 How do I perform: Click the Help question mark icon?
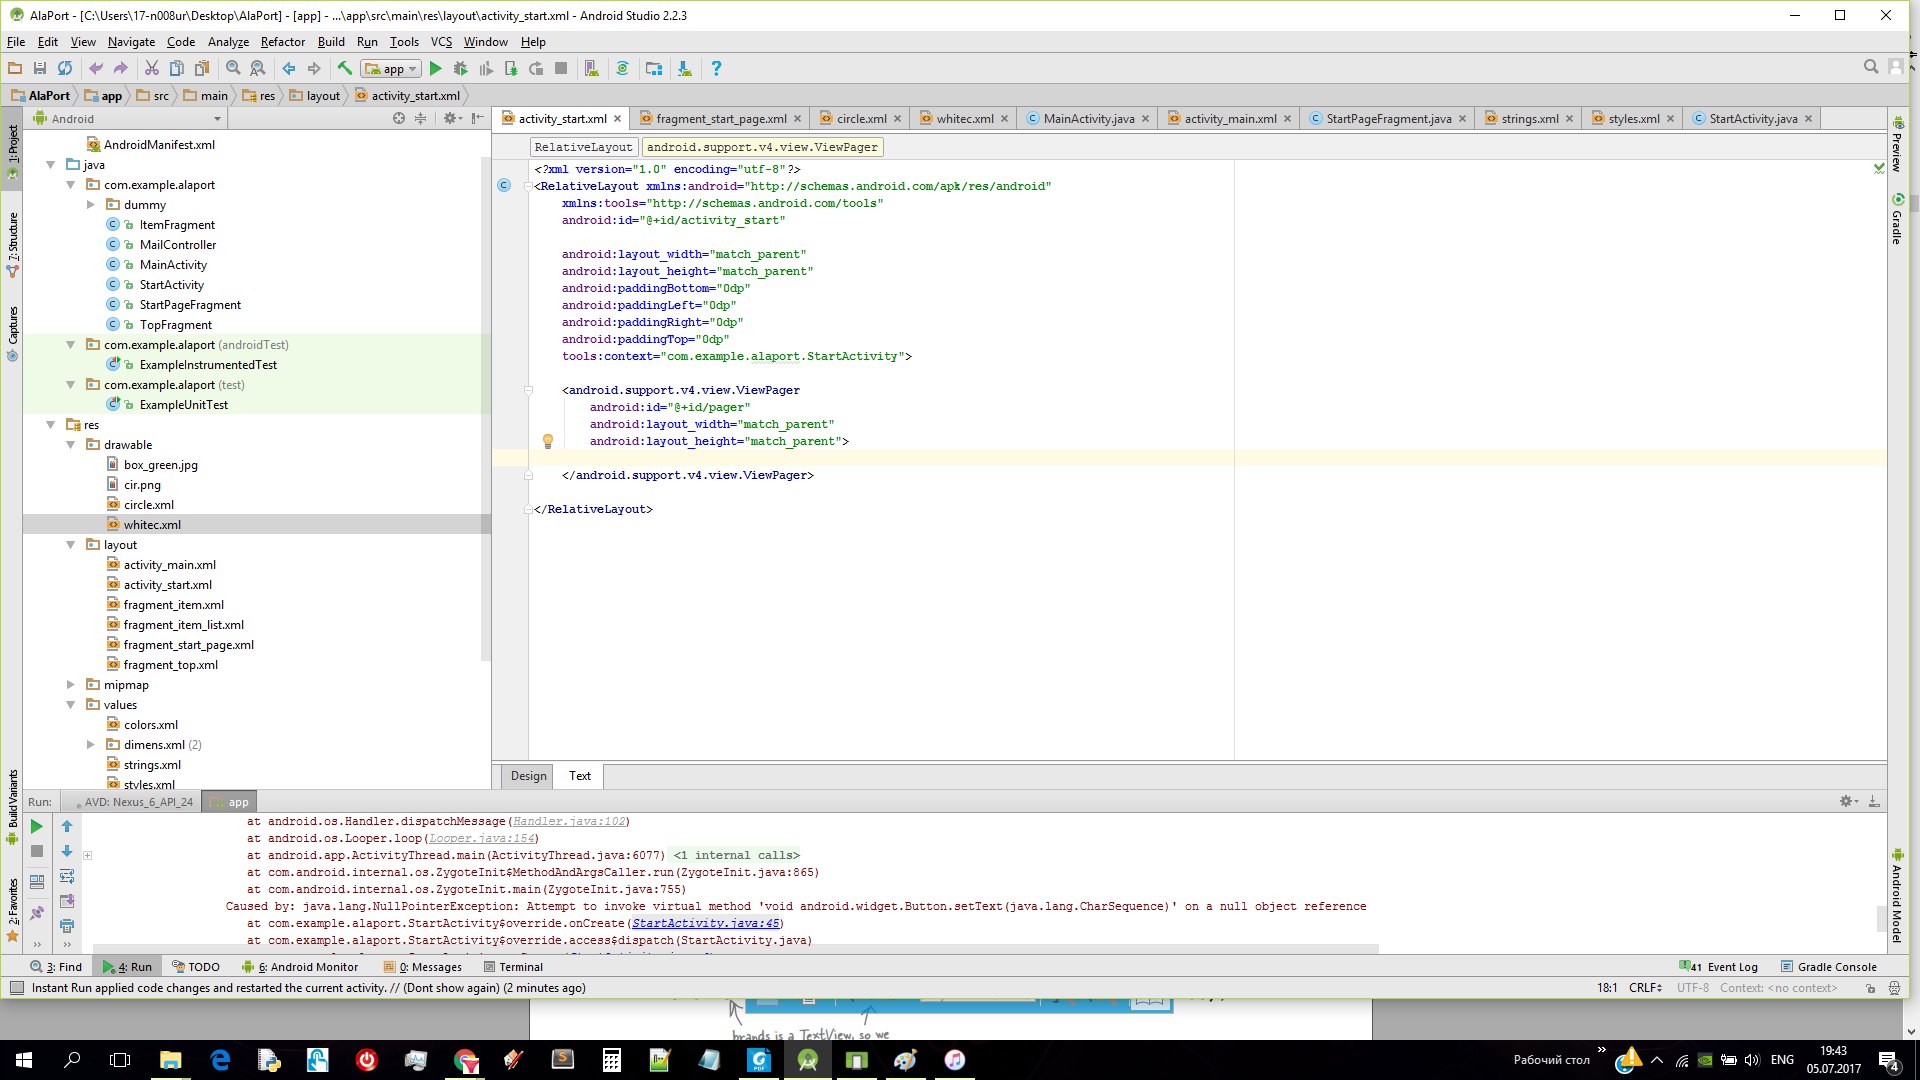tap(716, 68)
